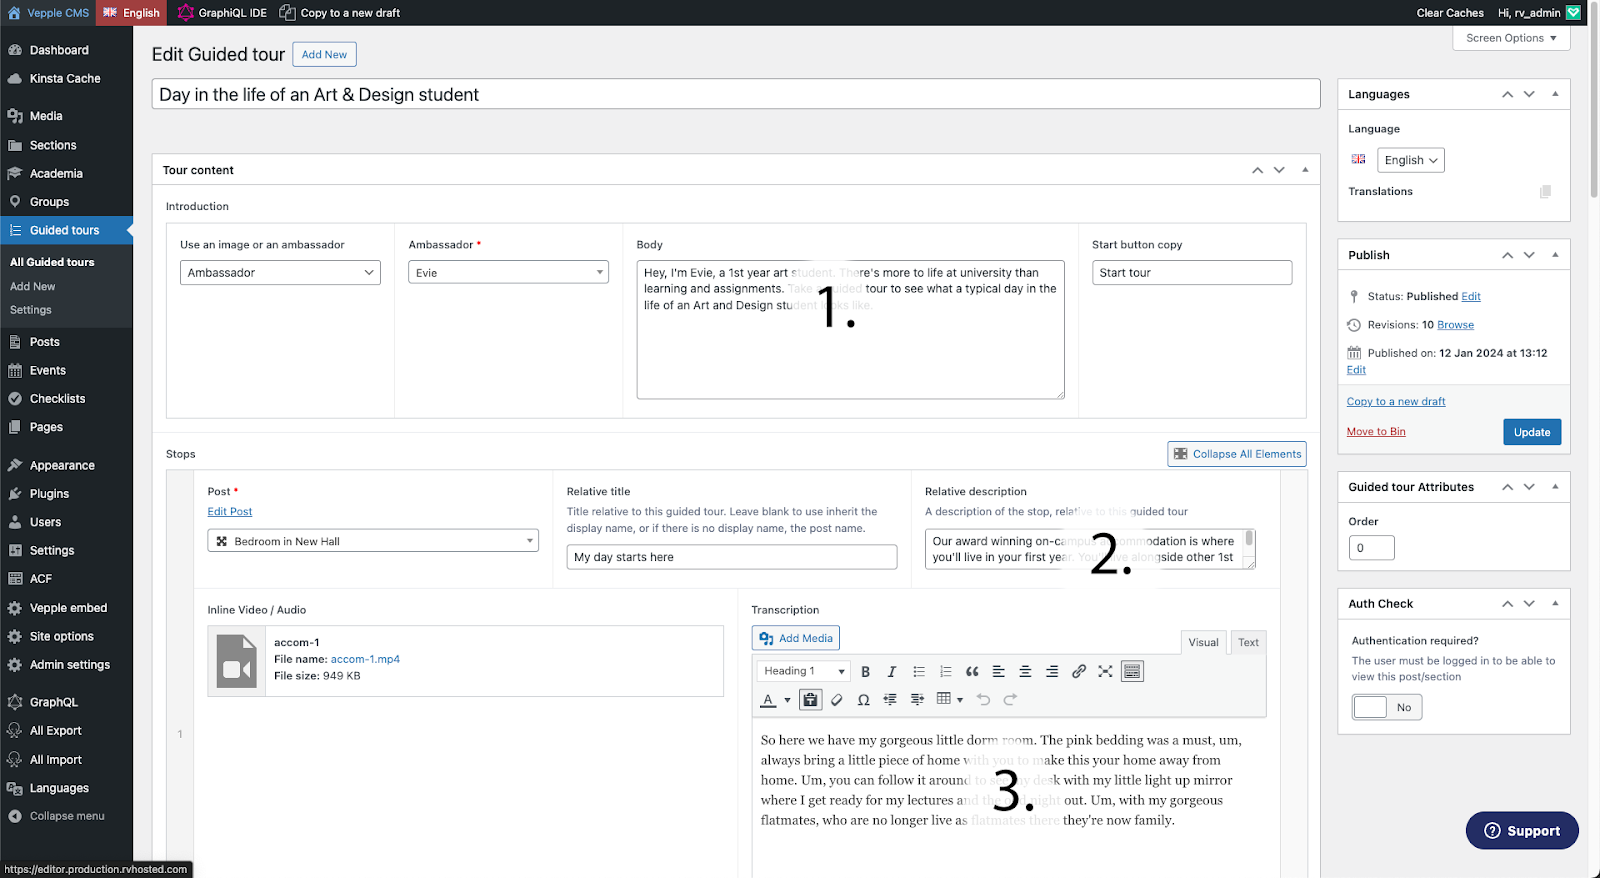Click the Copy to a new draft link in Publish
The image size is (1600, 878).
[1396, 402]
